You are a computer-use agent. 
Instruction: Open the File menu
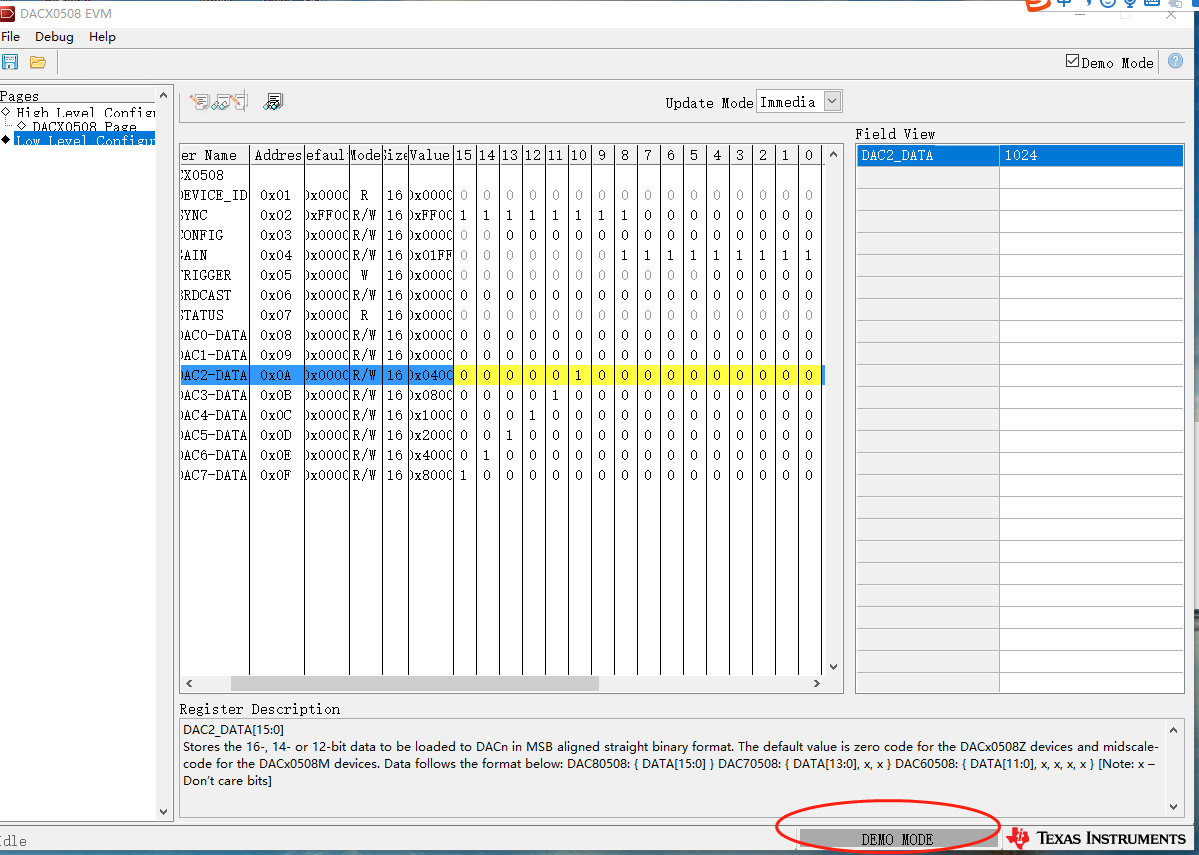[x=11, y=37]
